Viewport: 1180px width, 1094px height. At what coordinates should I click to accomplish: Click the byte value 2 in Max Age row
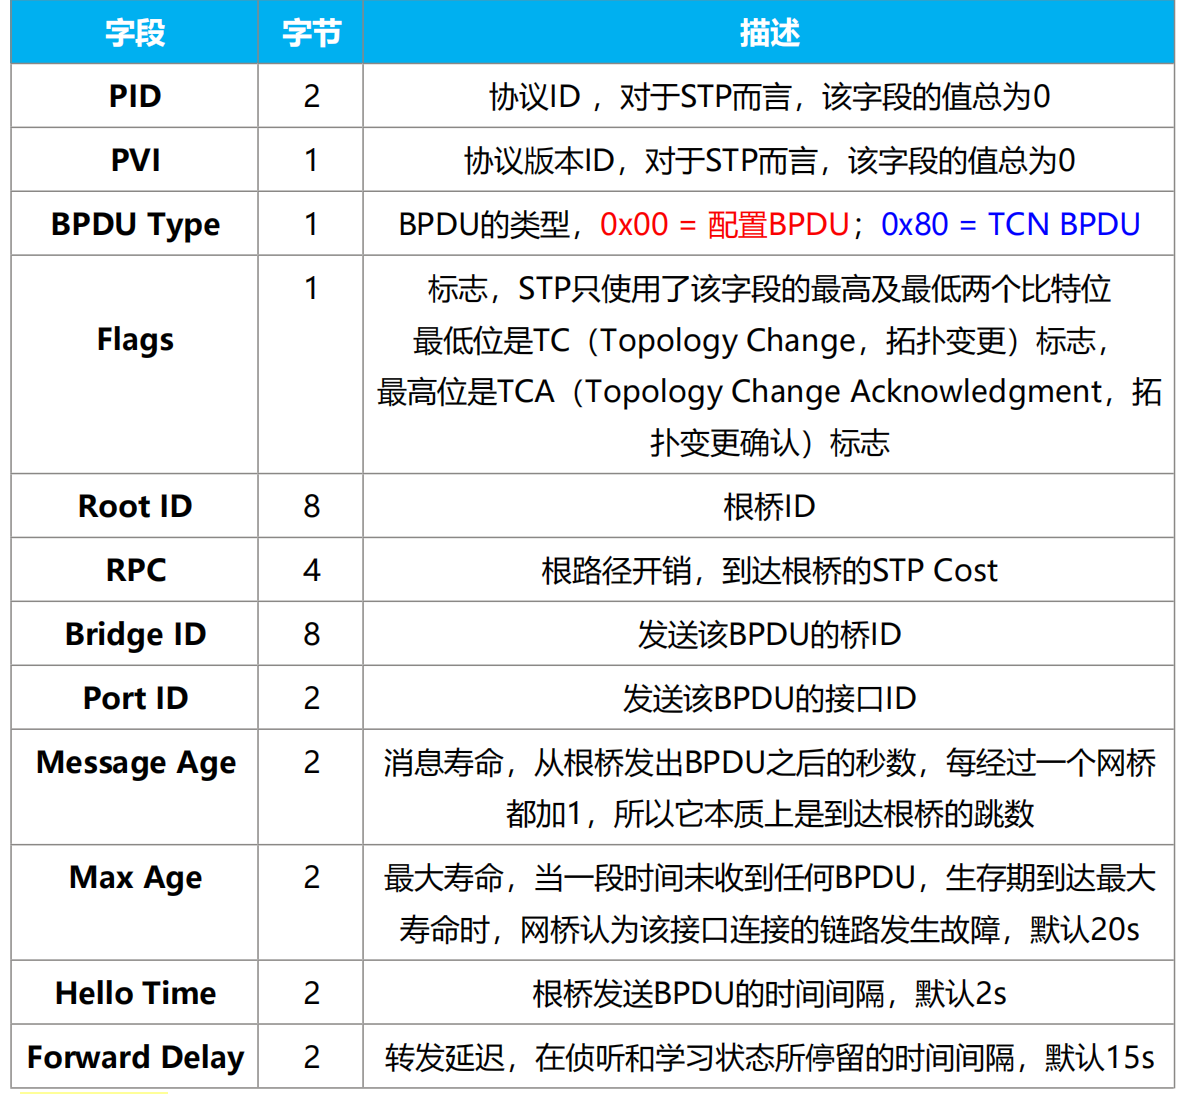coord(312,877)
